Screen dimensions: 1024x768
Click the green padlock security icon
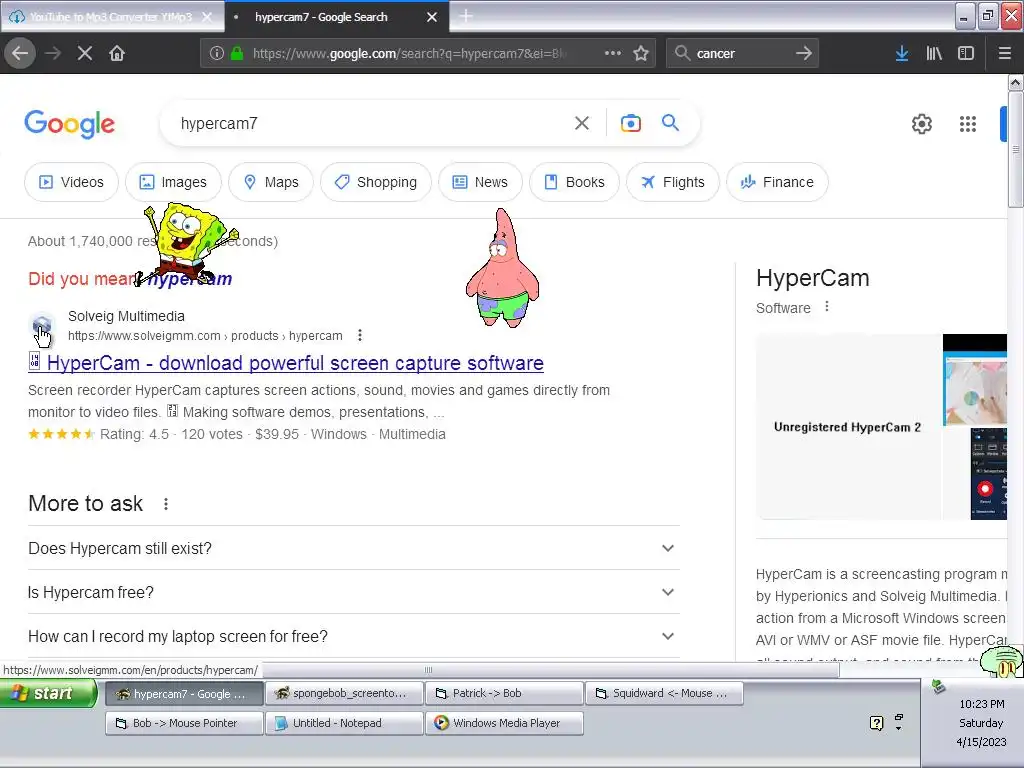coord(237,54)
